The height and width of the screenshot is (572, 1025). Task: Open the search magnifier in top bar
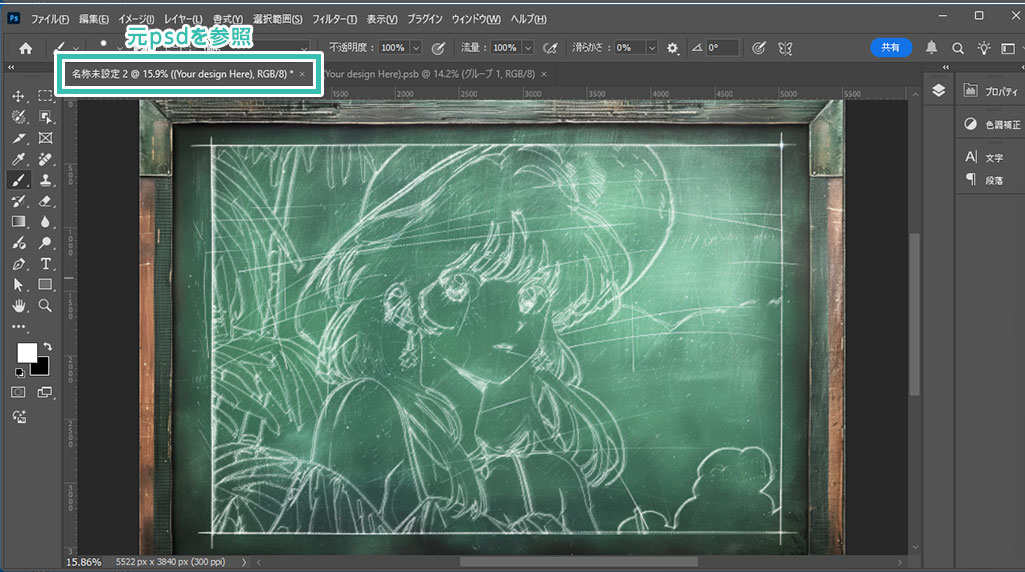click(x=958, y=48)
